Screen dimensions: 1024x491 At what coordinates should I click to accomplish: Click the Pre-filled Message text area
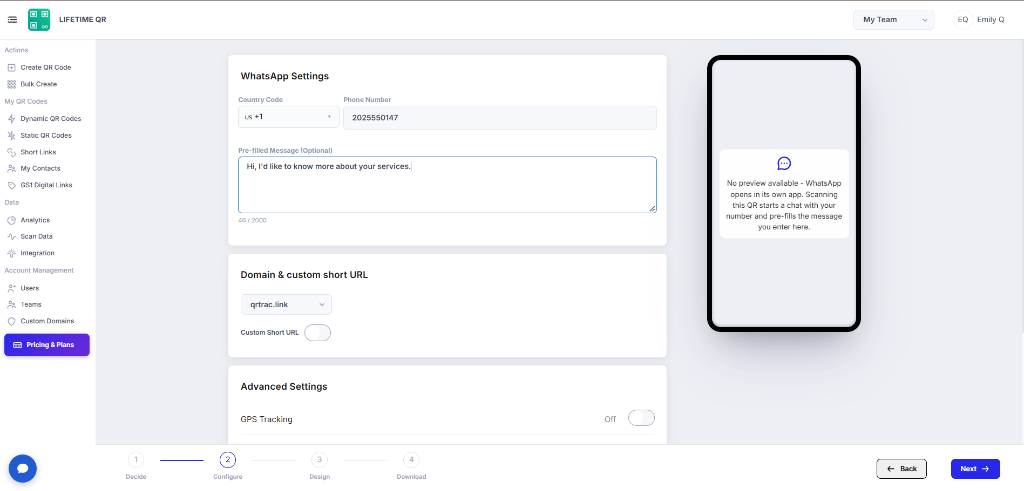tap(447, 184)
